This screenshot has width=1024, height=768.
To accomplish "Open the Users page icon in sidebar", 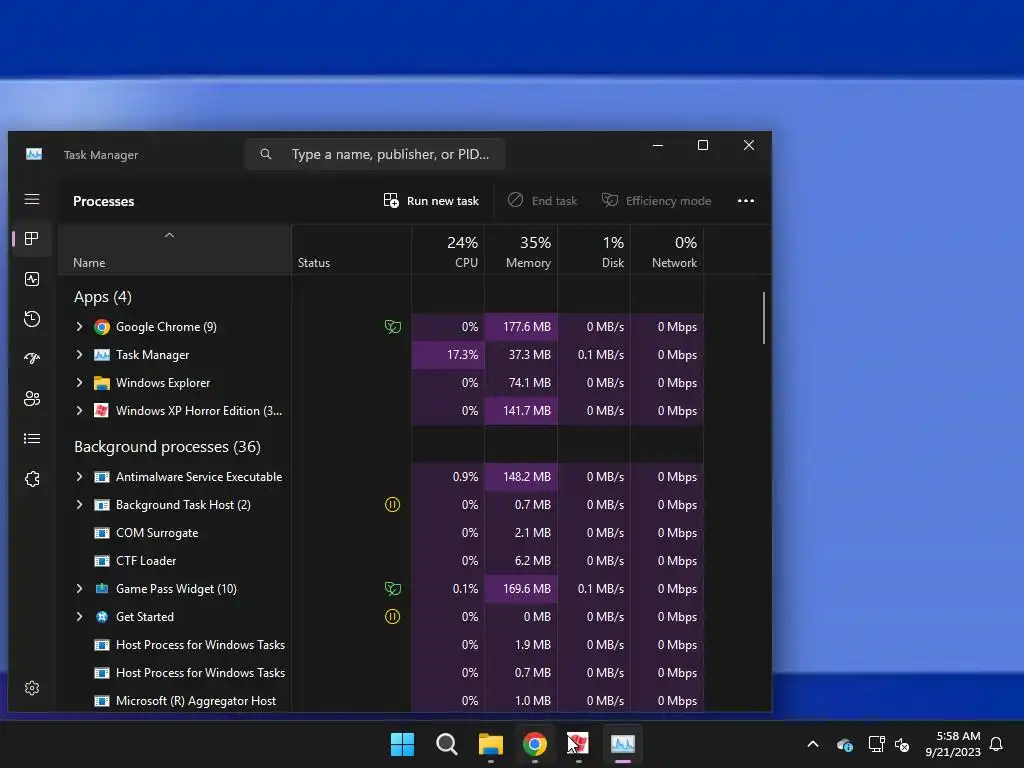I will pos(32,398).
